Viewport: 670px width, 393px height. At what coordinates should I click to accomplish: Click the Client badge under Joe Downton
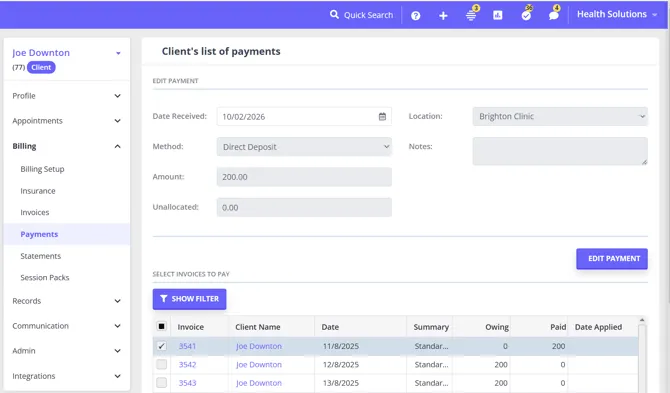41,67
